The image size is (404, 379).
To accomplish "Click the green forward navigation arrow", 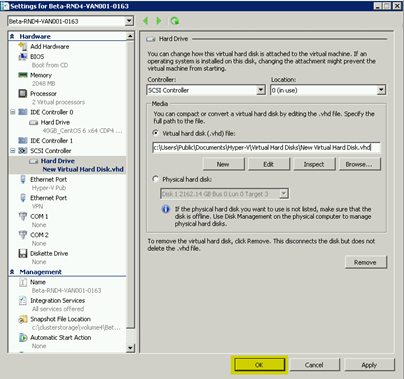I will pyautogui.click(x=159, y=21).
